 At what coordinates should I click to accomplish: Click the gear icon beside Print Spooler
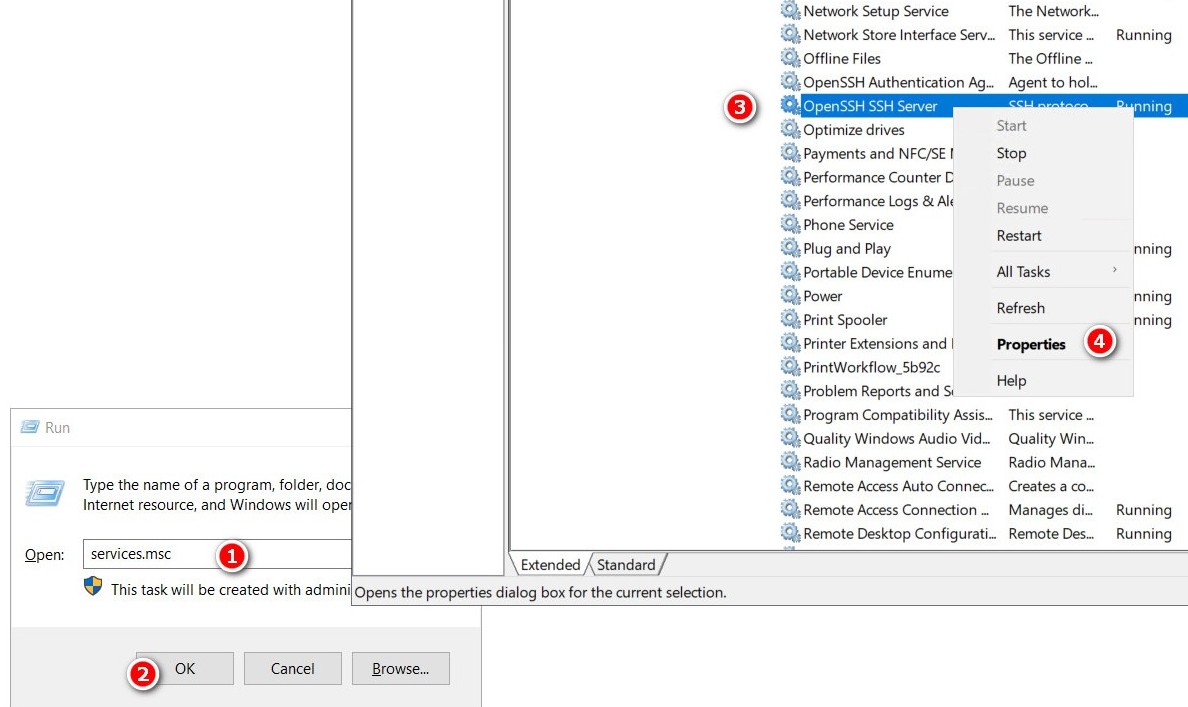pos(790,319)
